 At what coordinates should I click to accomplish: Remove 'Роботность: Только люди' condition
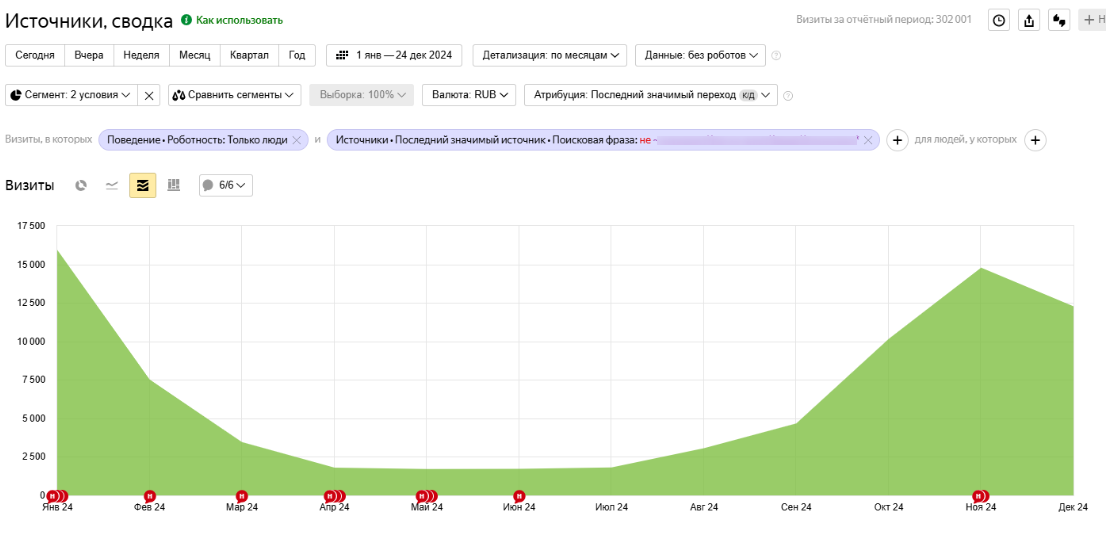[296, 140]
